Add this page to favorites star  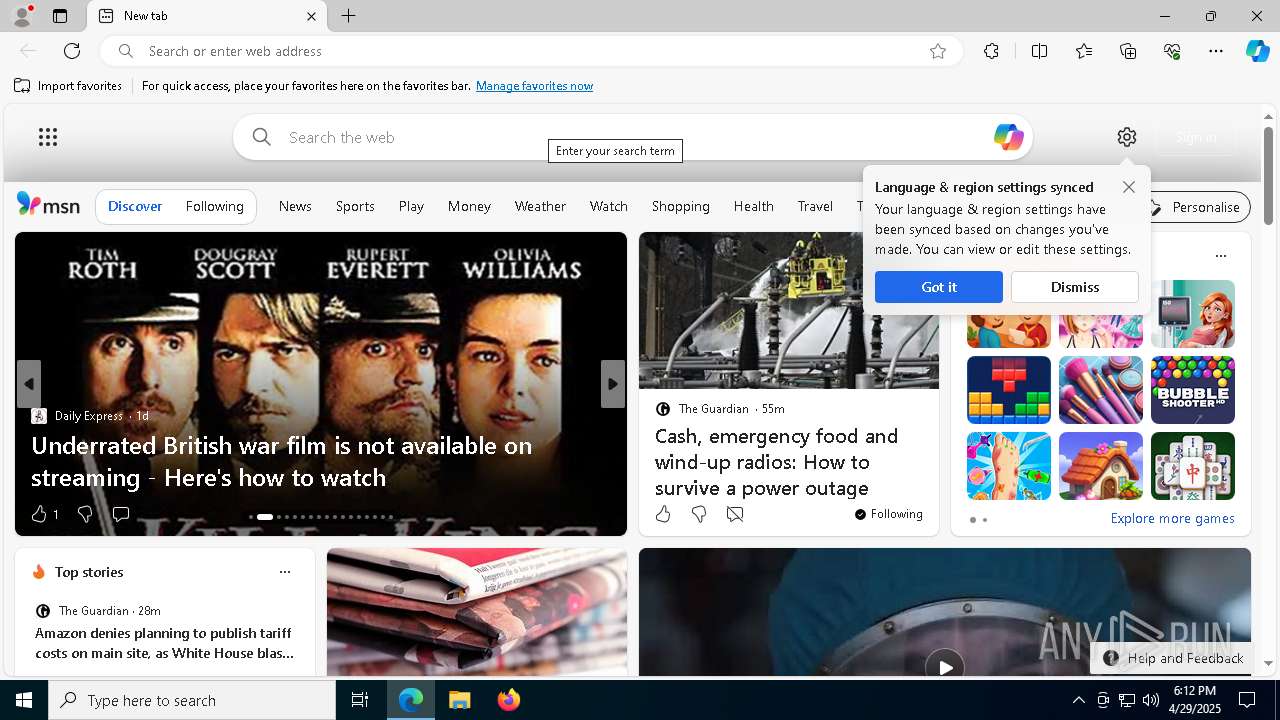point(938,51)
